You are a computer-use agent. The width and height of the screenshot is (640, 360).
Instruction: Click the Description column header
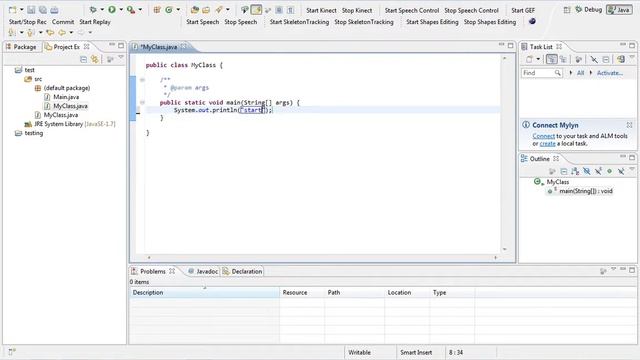(x=204, y=293)
